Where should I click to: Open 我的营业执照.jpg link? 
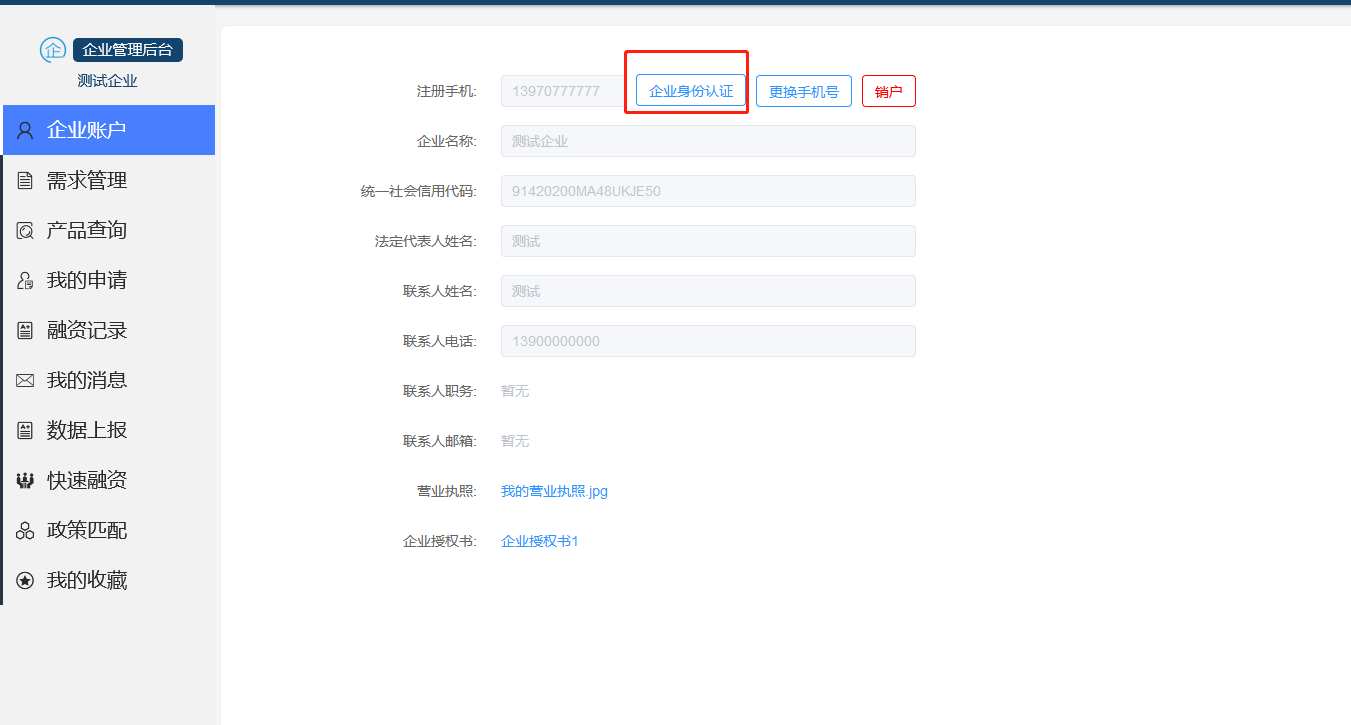(554, 491)
